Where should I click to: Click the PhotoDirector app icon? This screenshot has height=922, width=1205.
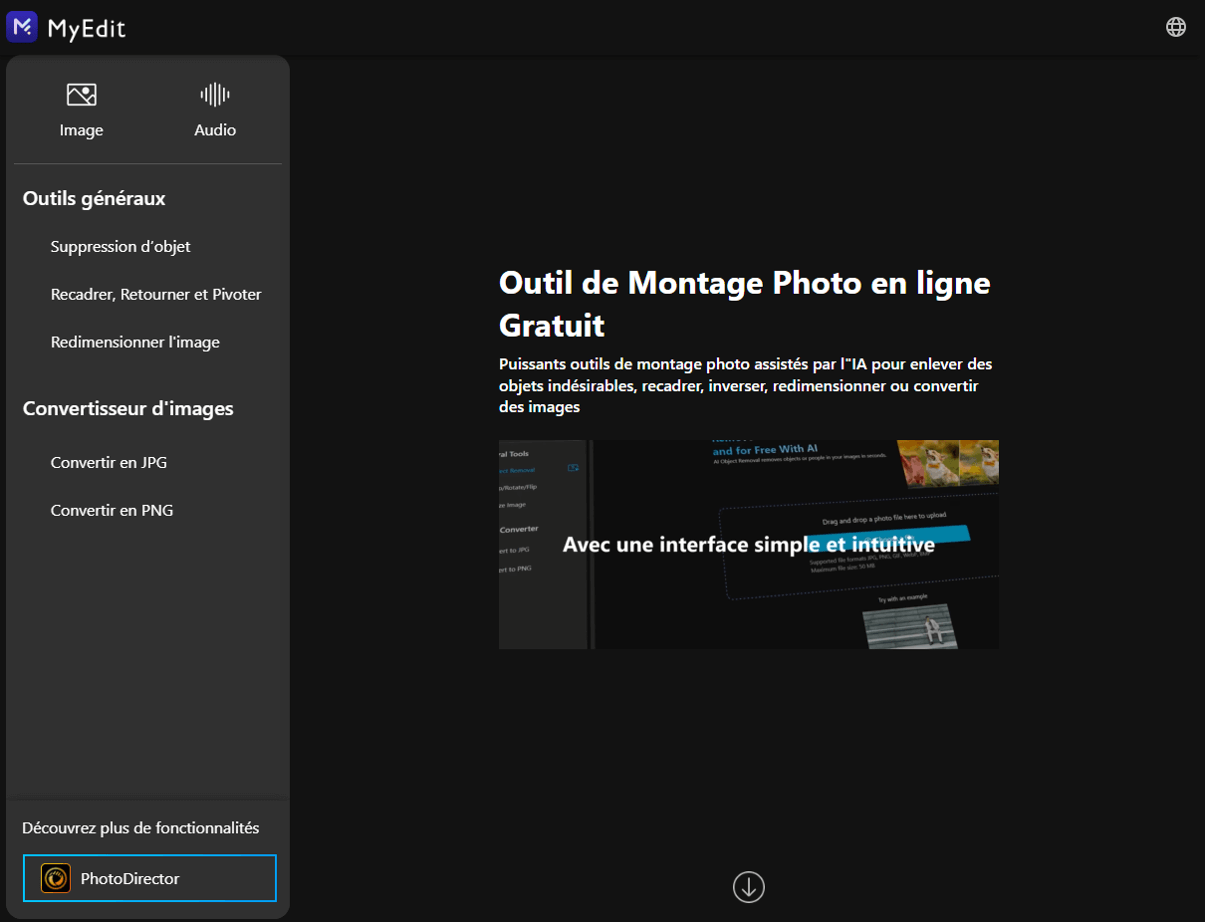coord(56,878)
